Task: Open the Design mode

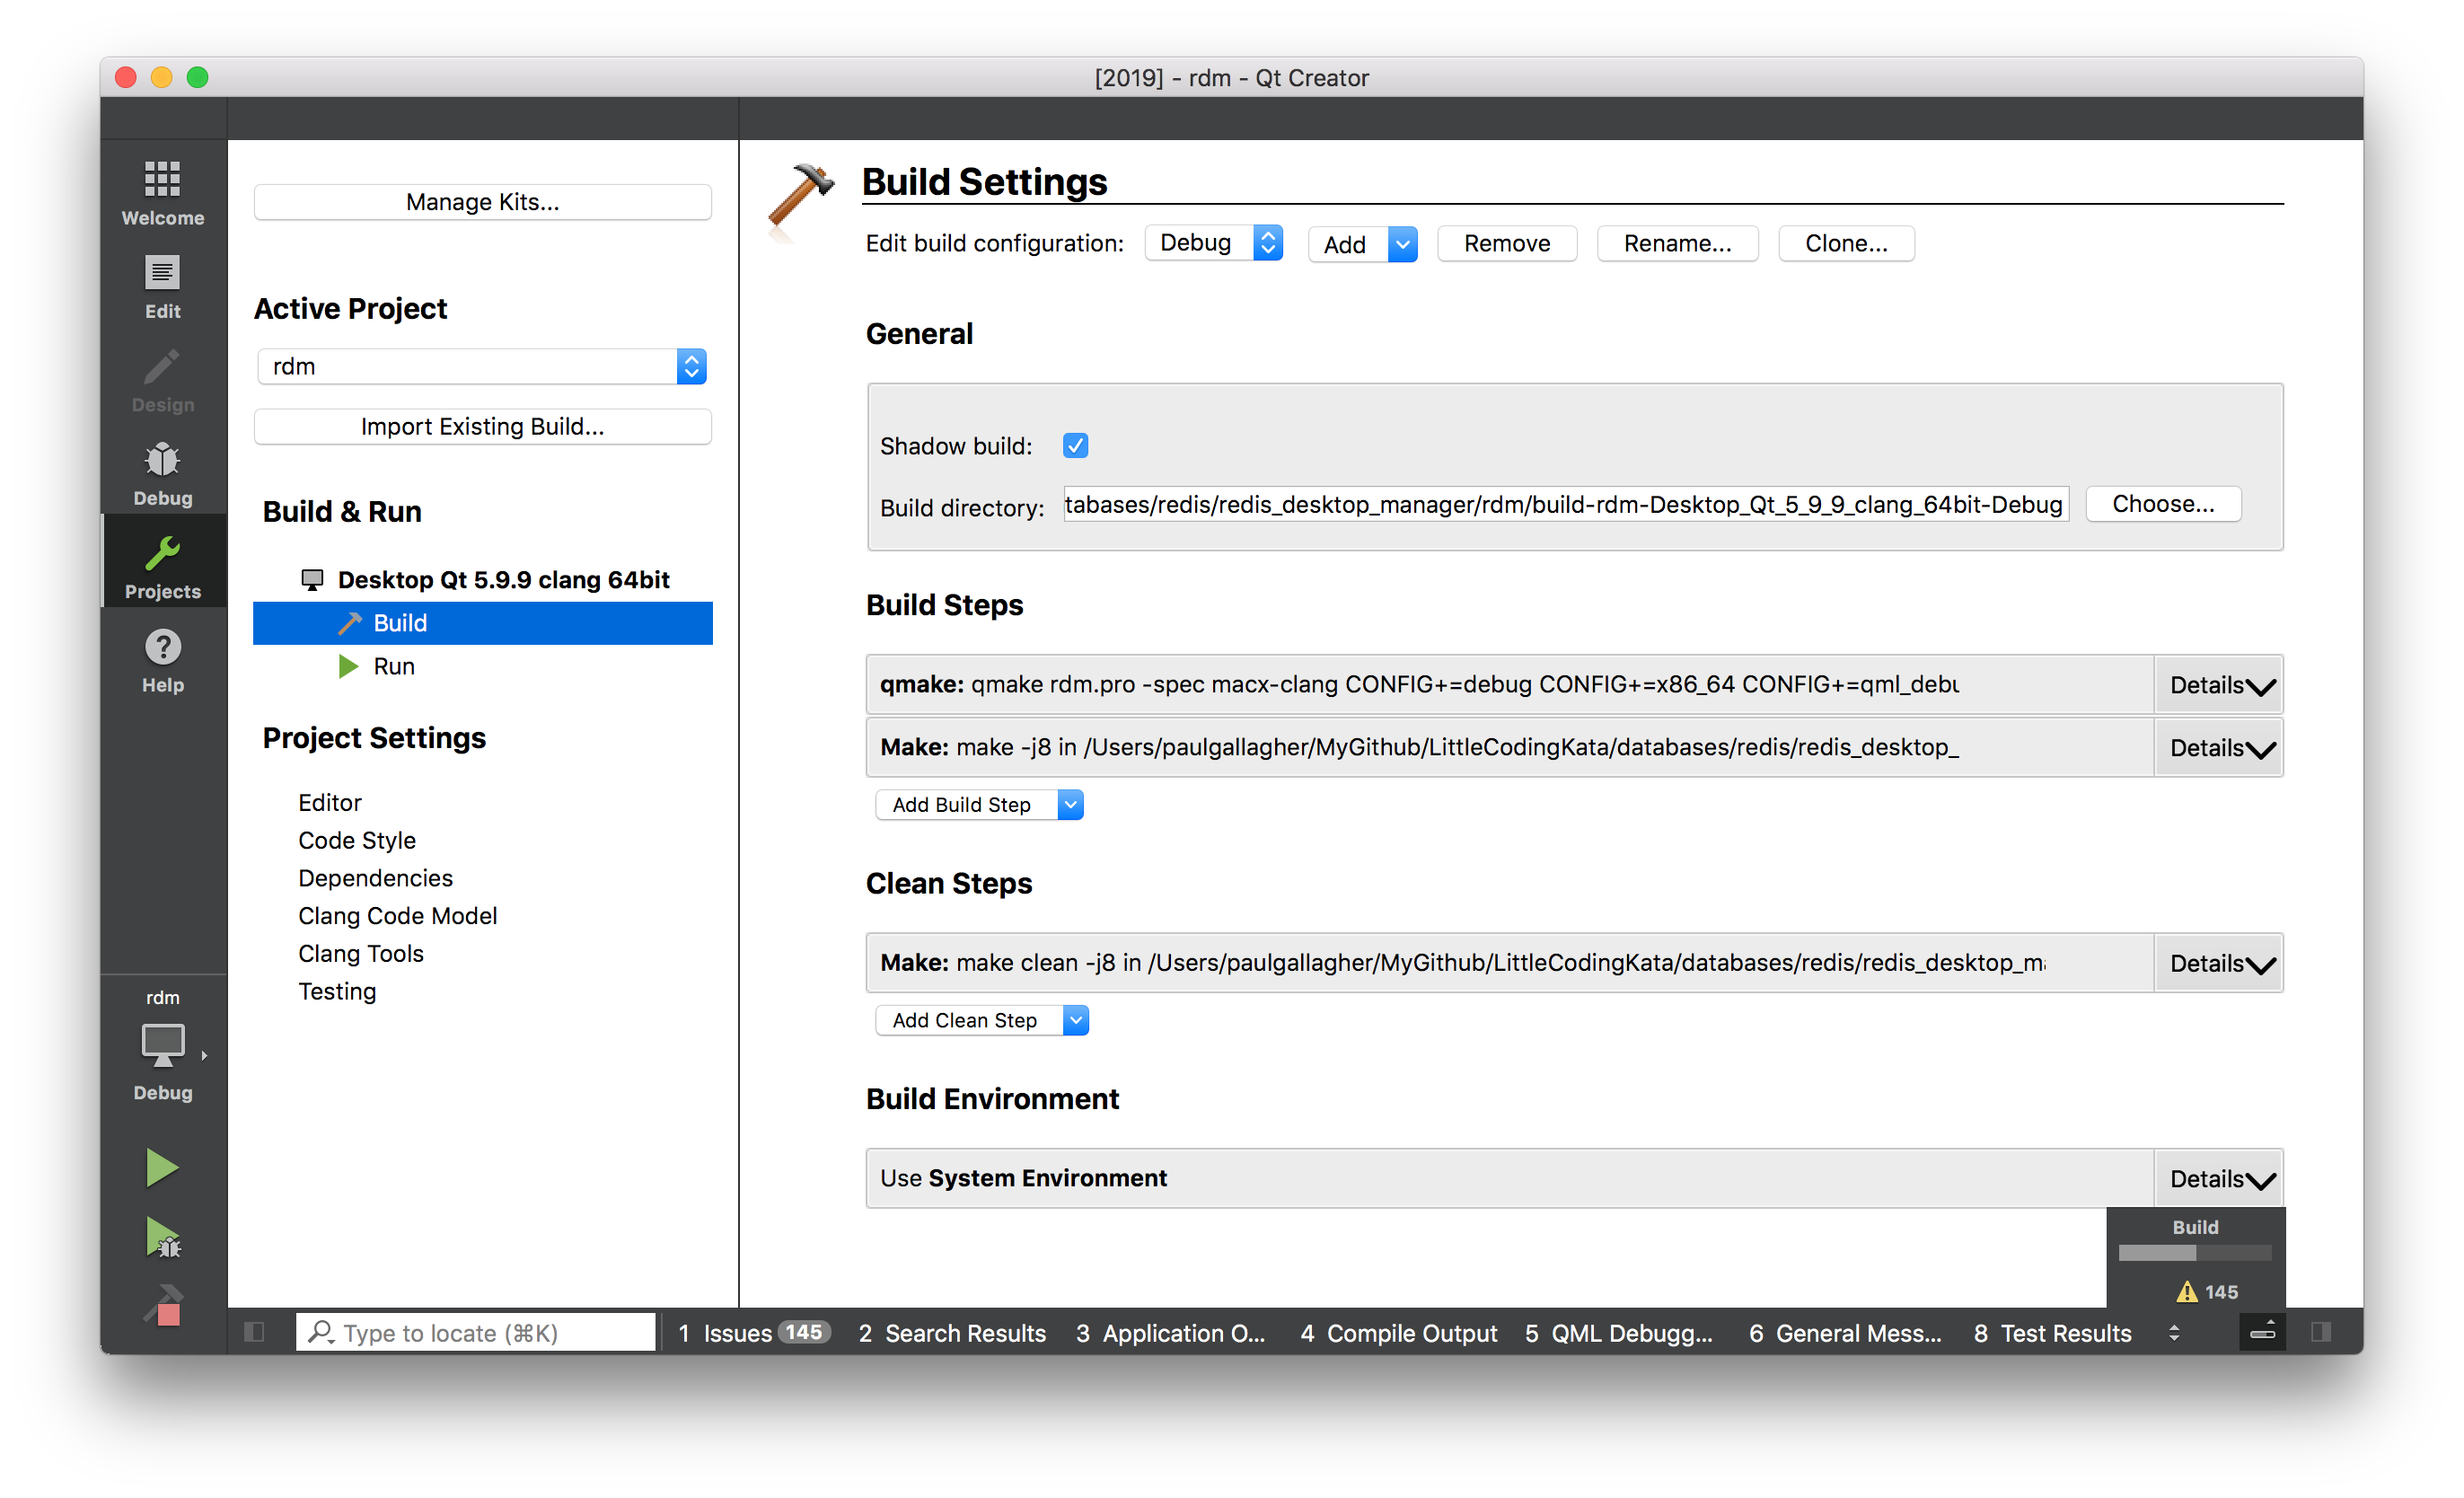Action: coord(162,380)
